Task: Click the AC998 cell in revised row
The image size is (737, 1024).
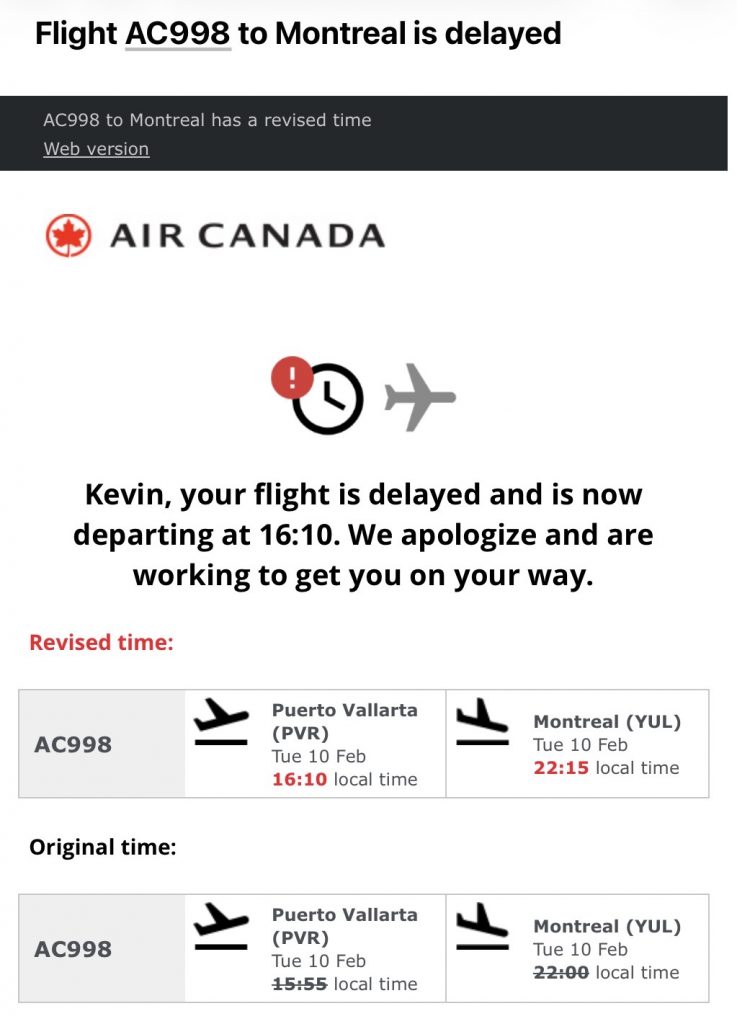Action: click(x=73, y=744)
